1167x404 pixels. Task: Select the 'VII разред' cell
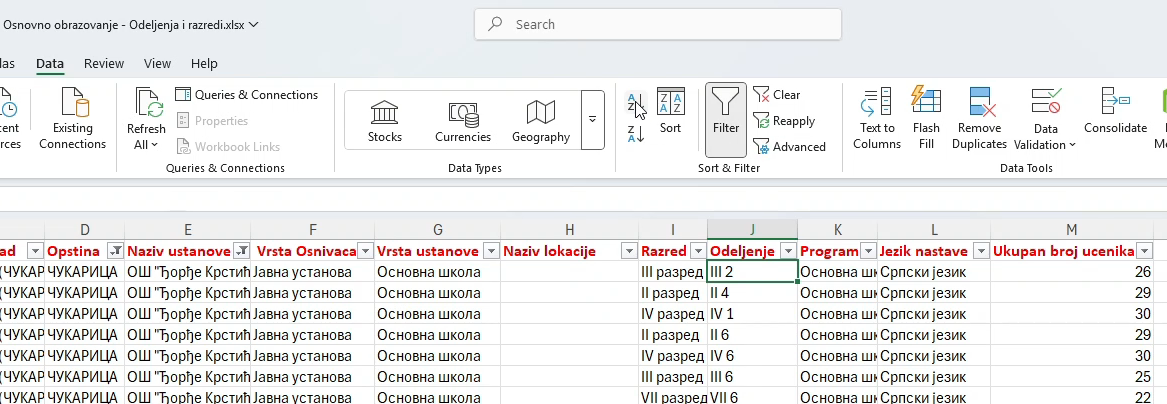(x=673, y=397)
